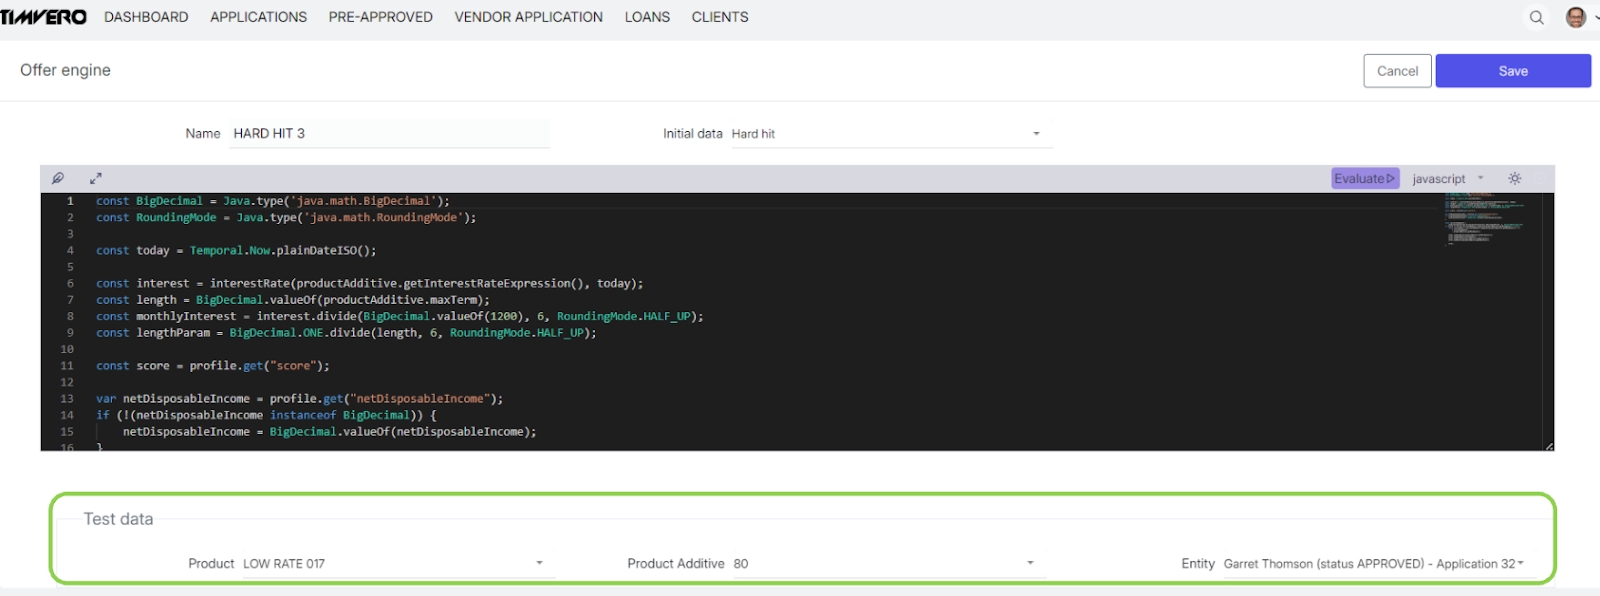The height and width of the screenshot is (596, 1600).
Task: Click the Cancel button
Action: [1397, 71]
